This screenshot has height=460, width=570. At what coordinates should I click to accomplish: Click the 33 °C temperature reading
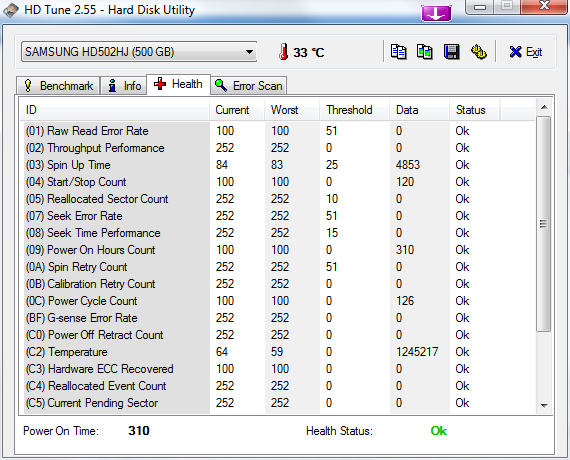coord(308,53)
